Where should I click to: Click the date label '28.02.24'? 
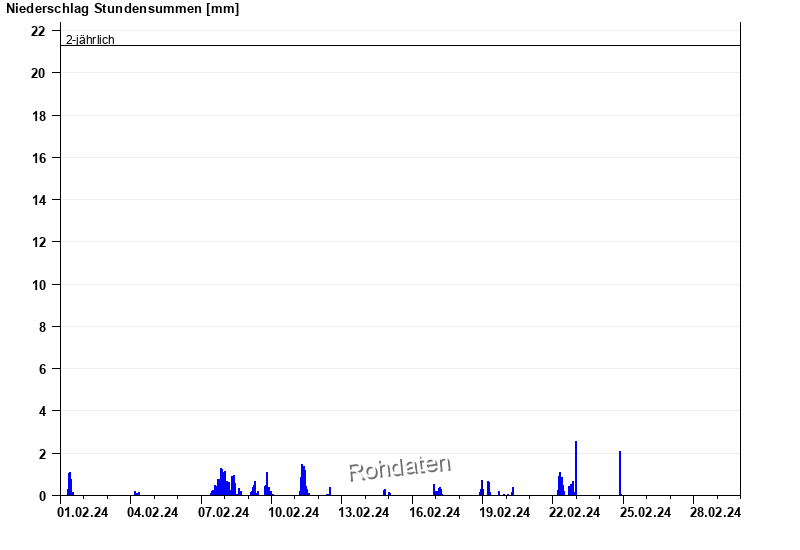tap(715, 512)
